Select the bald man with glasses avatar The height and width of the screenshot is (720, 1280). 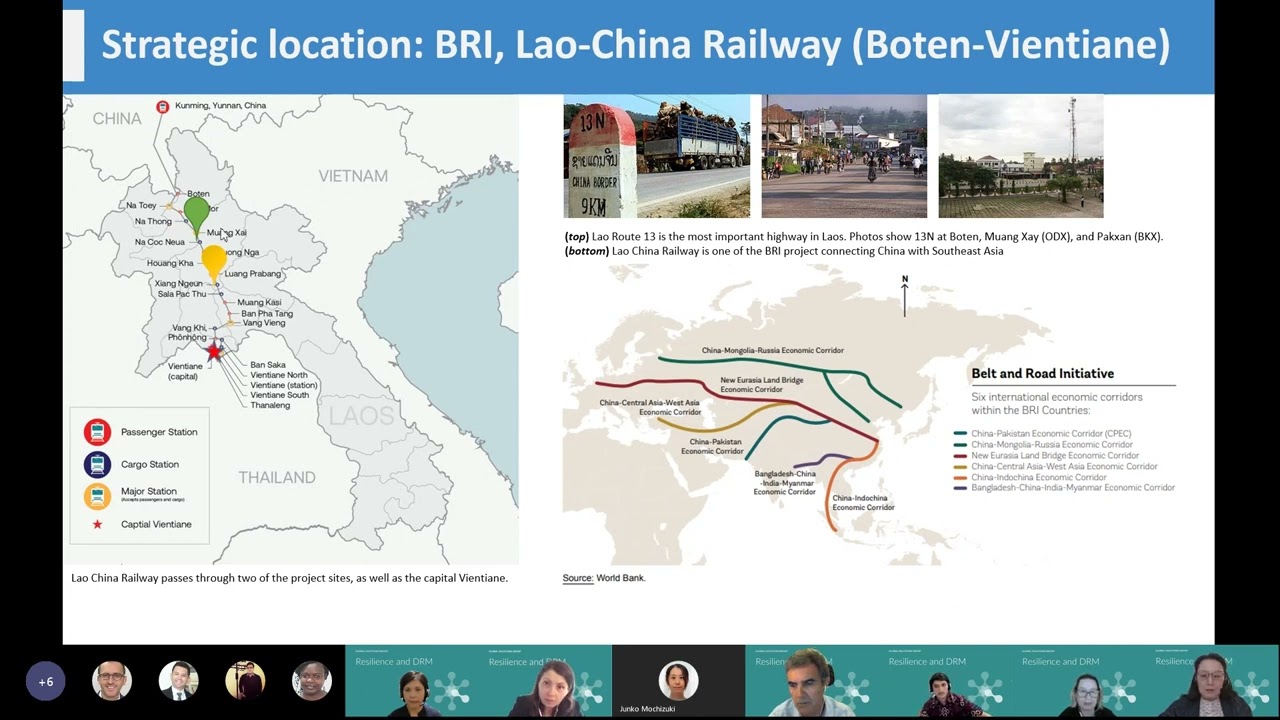coord(112,681)
